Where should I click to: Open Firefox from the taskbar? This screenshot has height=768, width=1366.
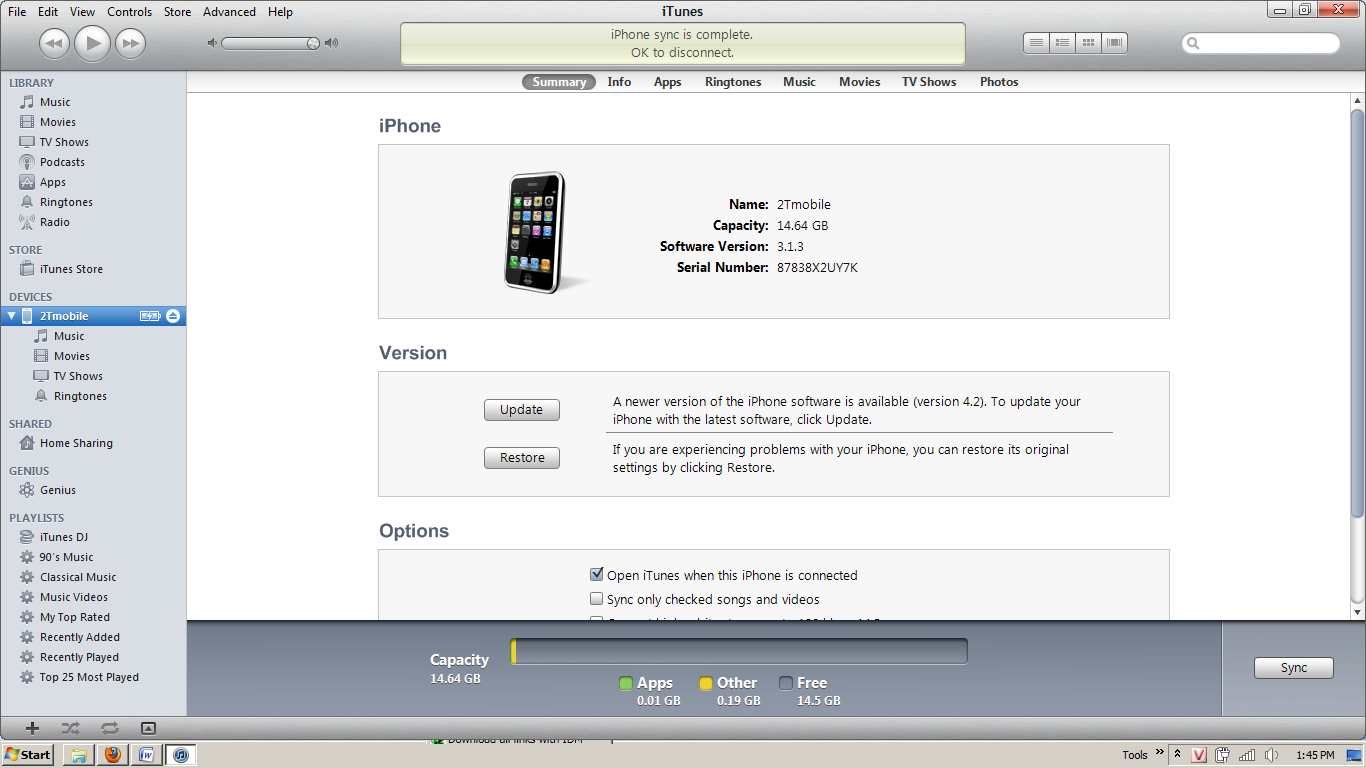[x=112, y=755]
